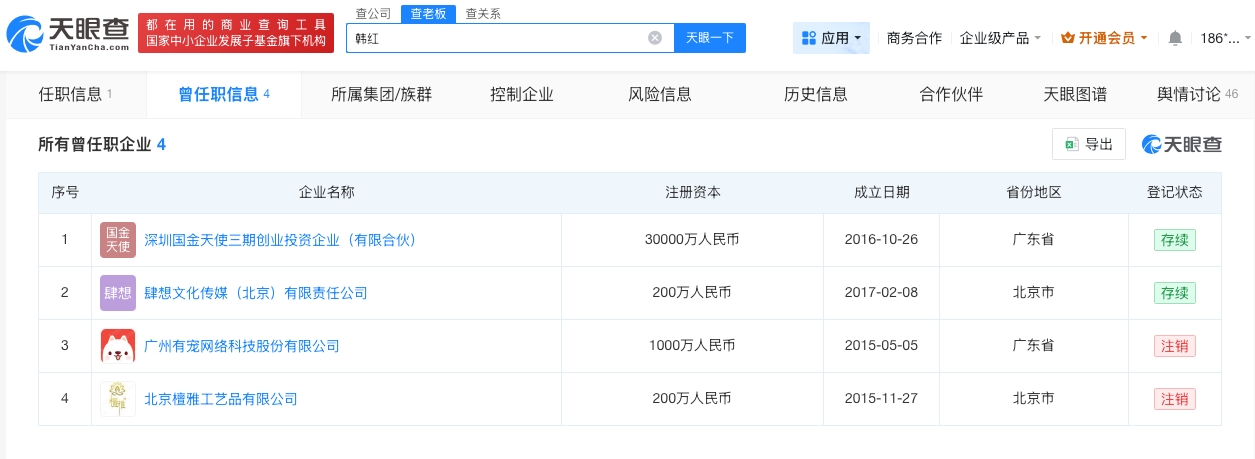Open the 合作伙伴 tab
1255x459 pixels.
click(951, 95)
